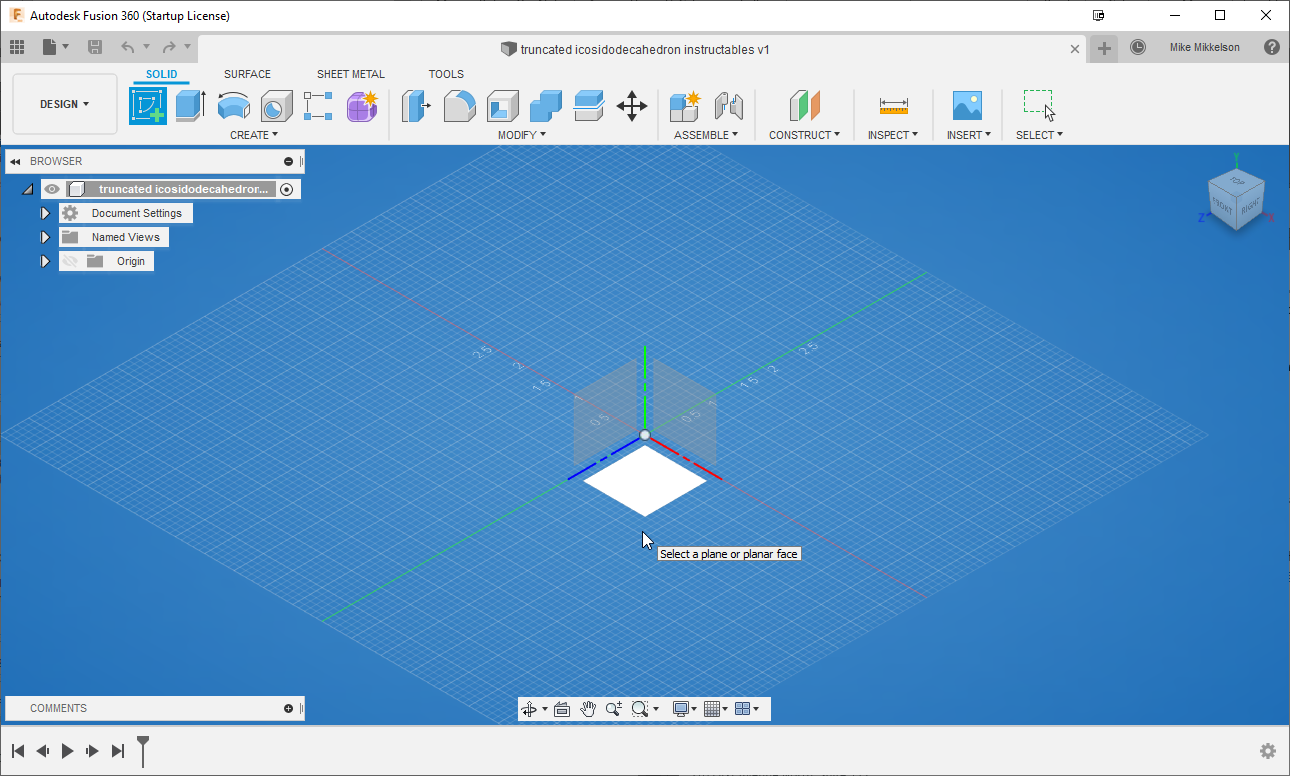Open the CREATE dropdown menu
This screenshot has height=776, width=1290.
253,134
